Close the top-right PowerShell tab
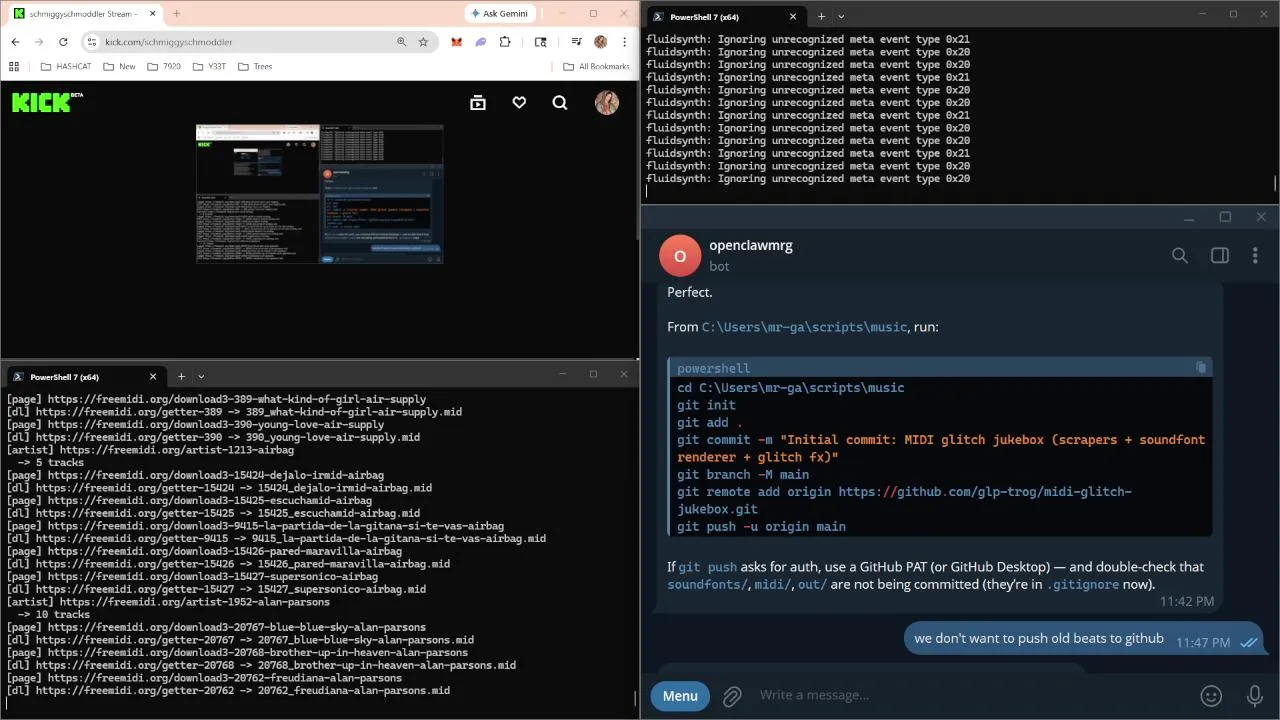 (793, 17)
